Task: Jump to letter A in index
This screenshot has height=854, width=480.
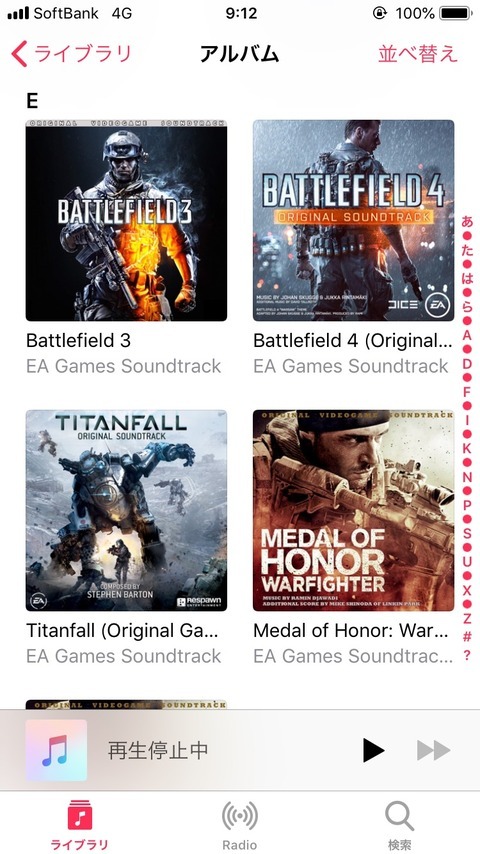Action: point(467,335)
